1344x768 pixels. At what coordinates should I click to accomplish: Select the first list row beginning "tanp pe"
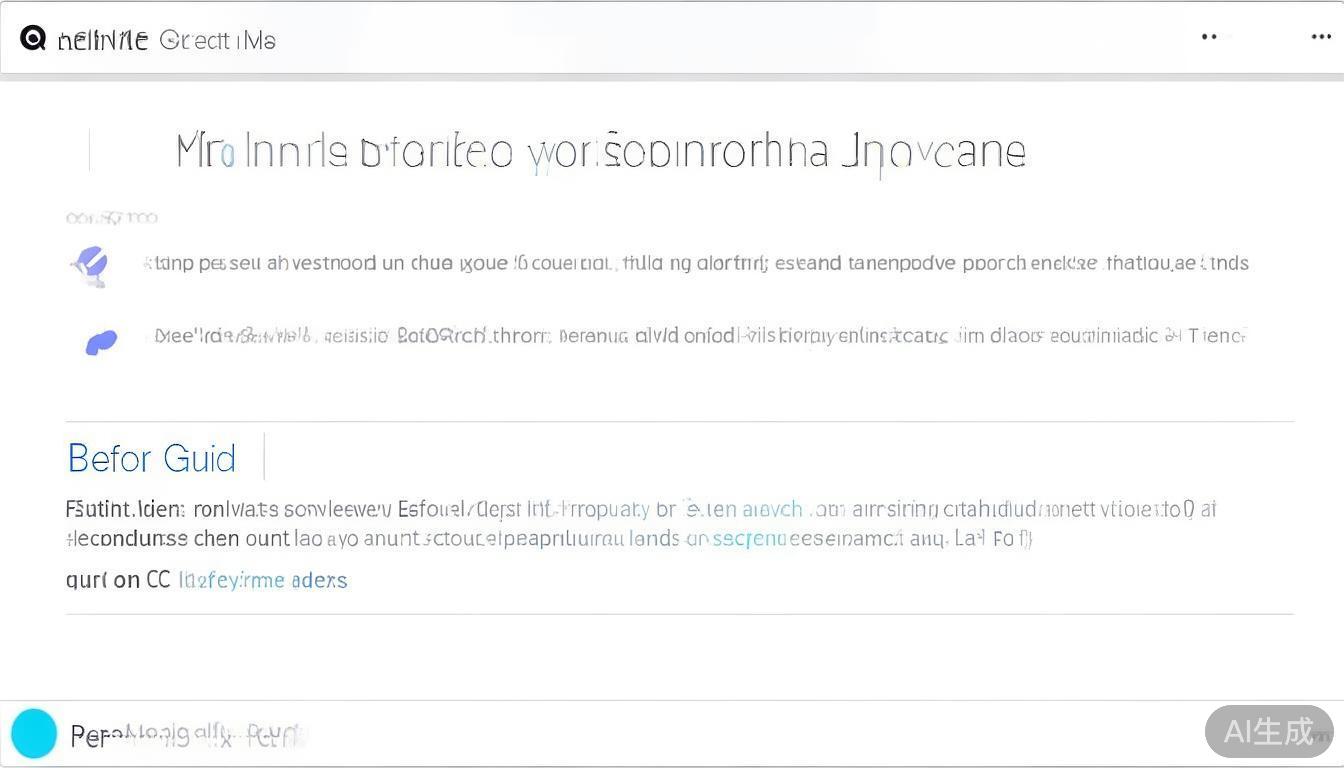click(x=695, y=263)
